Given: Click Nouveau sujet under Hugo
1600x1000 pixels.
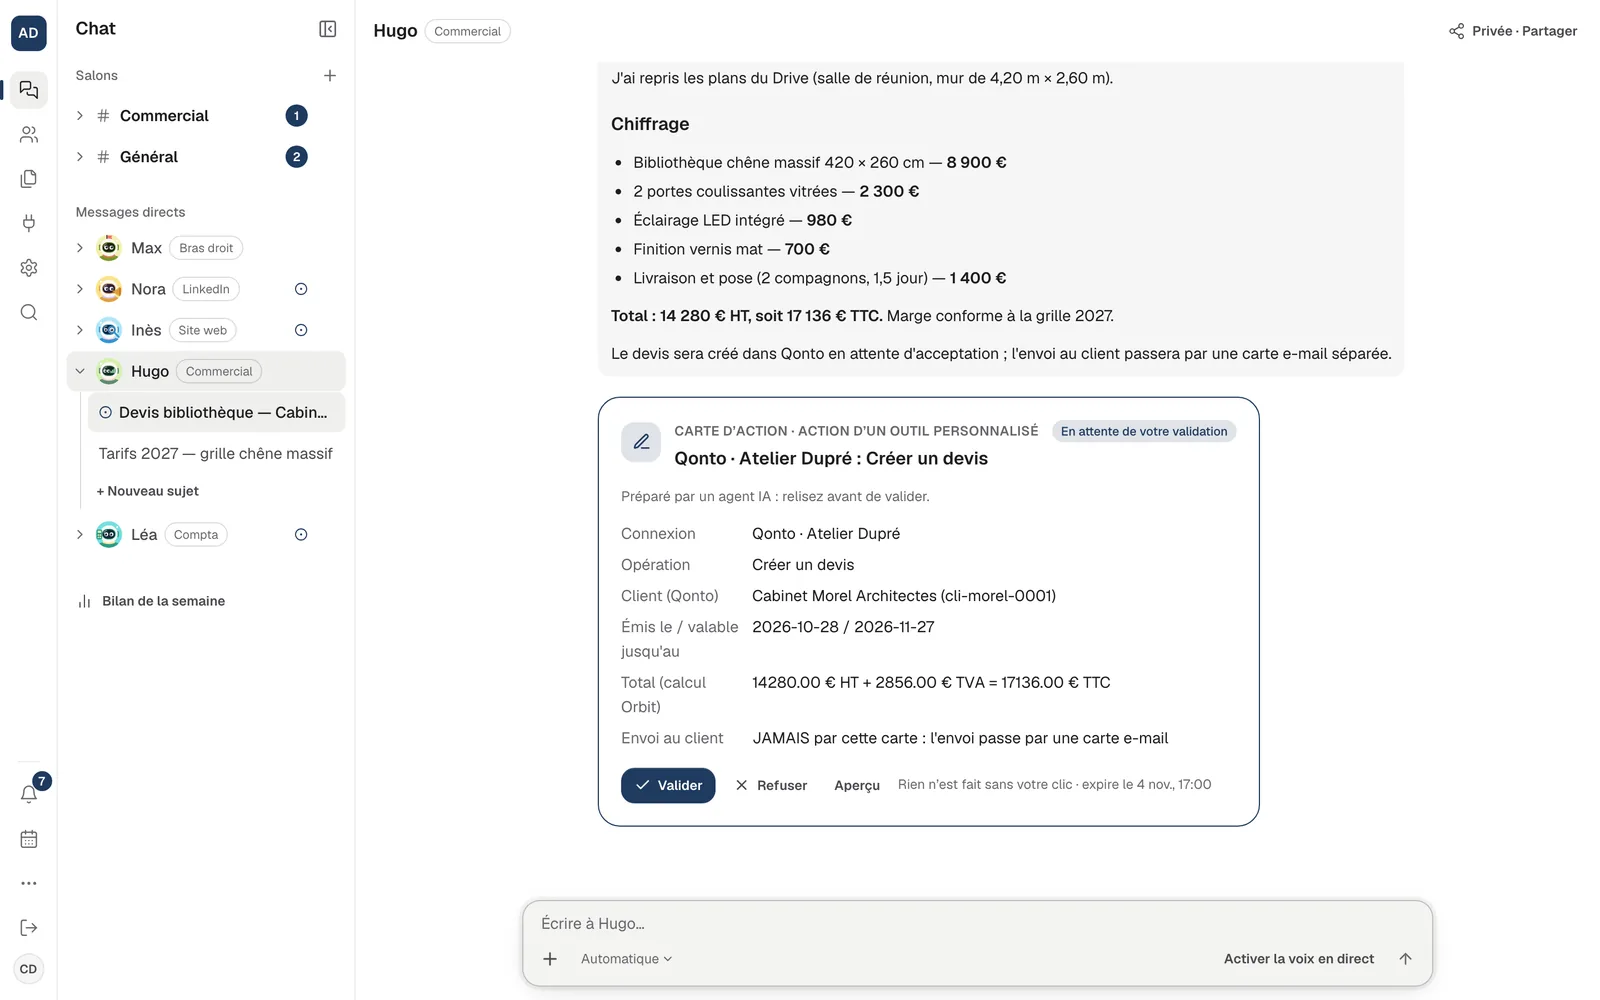Looking at the screenshot, I should [x=148, y=491].
